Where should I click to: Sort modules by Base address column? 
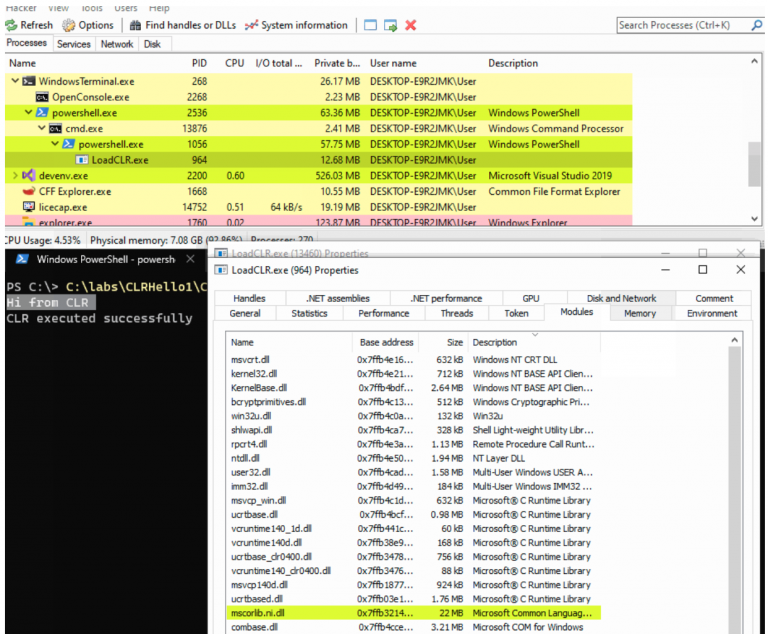click(x=386, y=342)
